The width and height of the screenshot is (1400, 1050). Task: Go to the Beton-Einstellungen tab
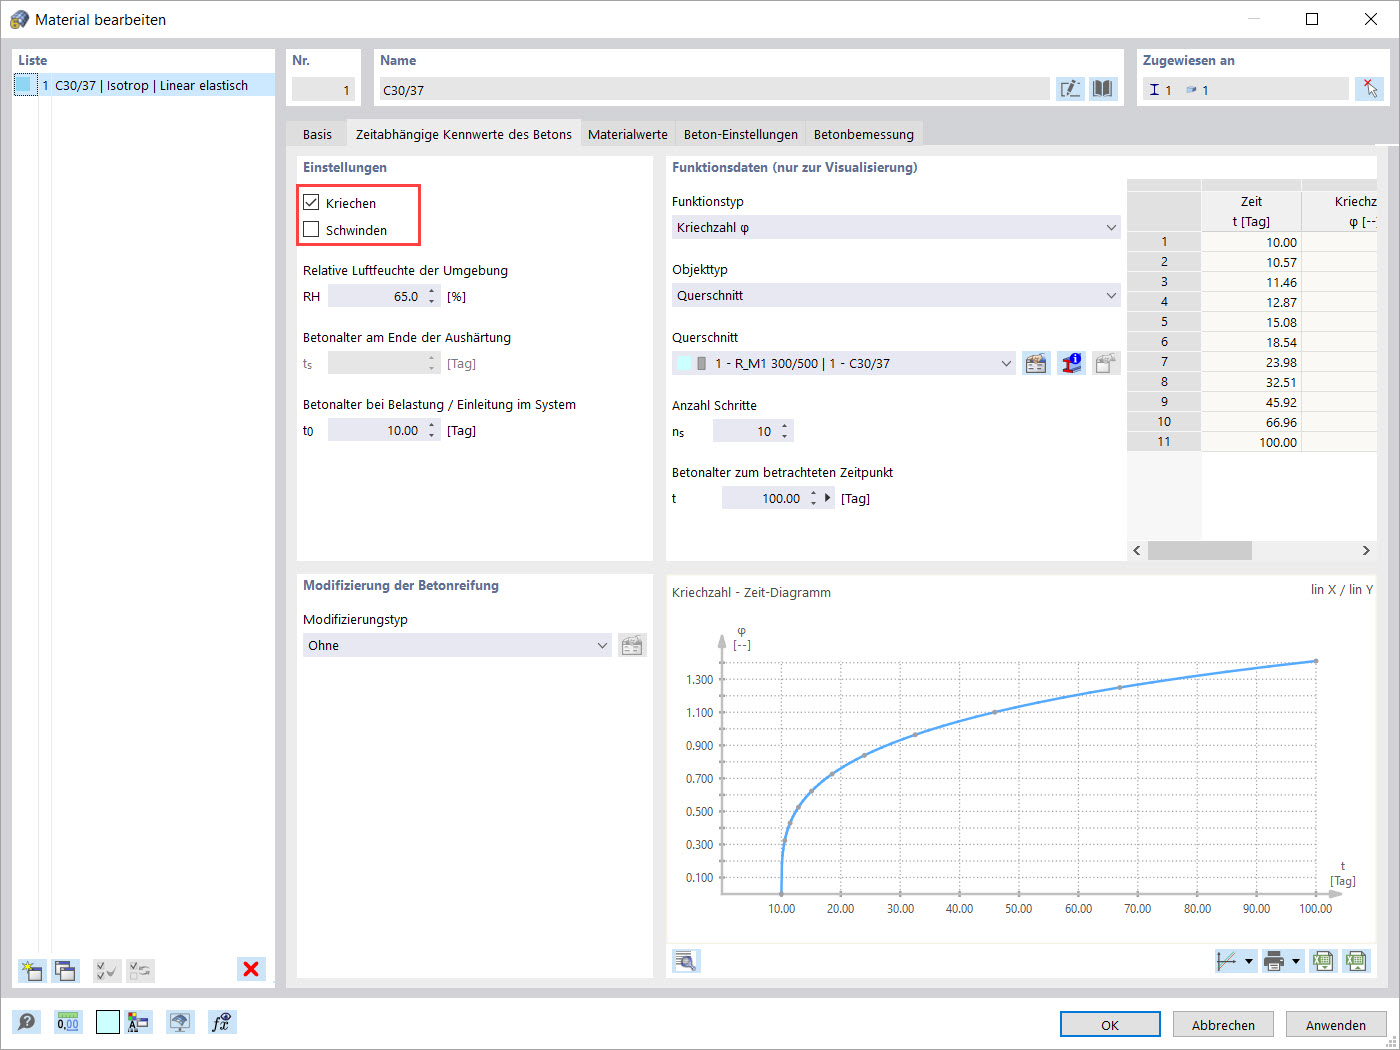[741, 134]
